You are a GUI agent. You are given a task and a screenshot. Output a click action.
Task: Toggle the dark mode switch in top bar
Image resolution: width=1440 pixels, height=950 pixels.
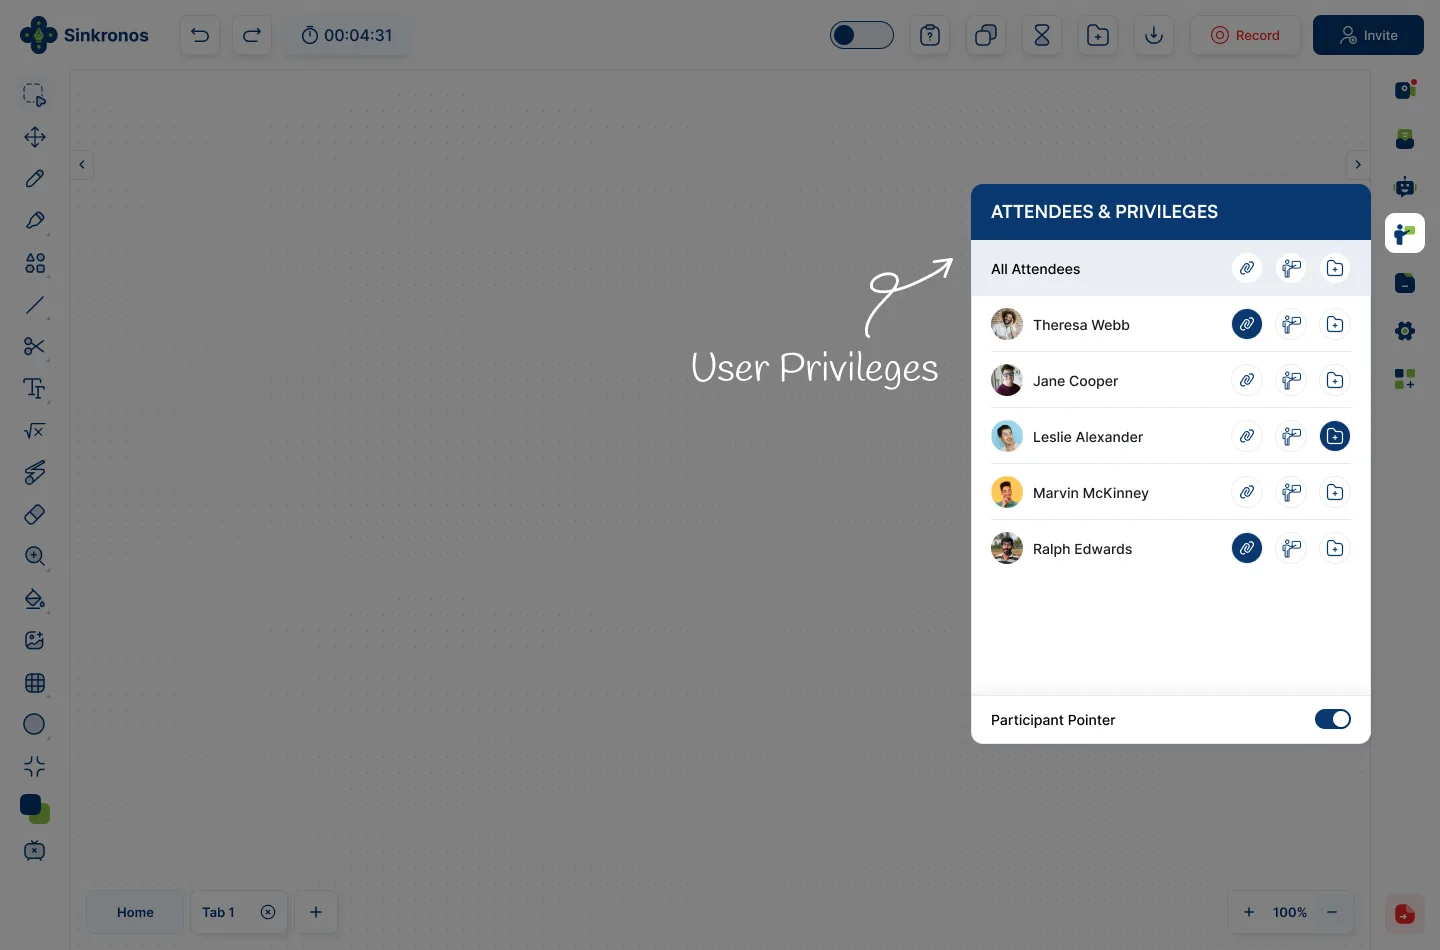[861, 35]
